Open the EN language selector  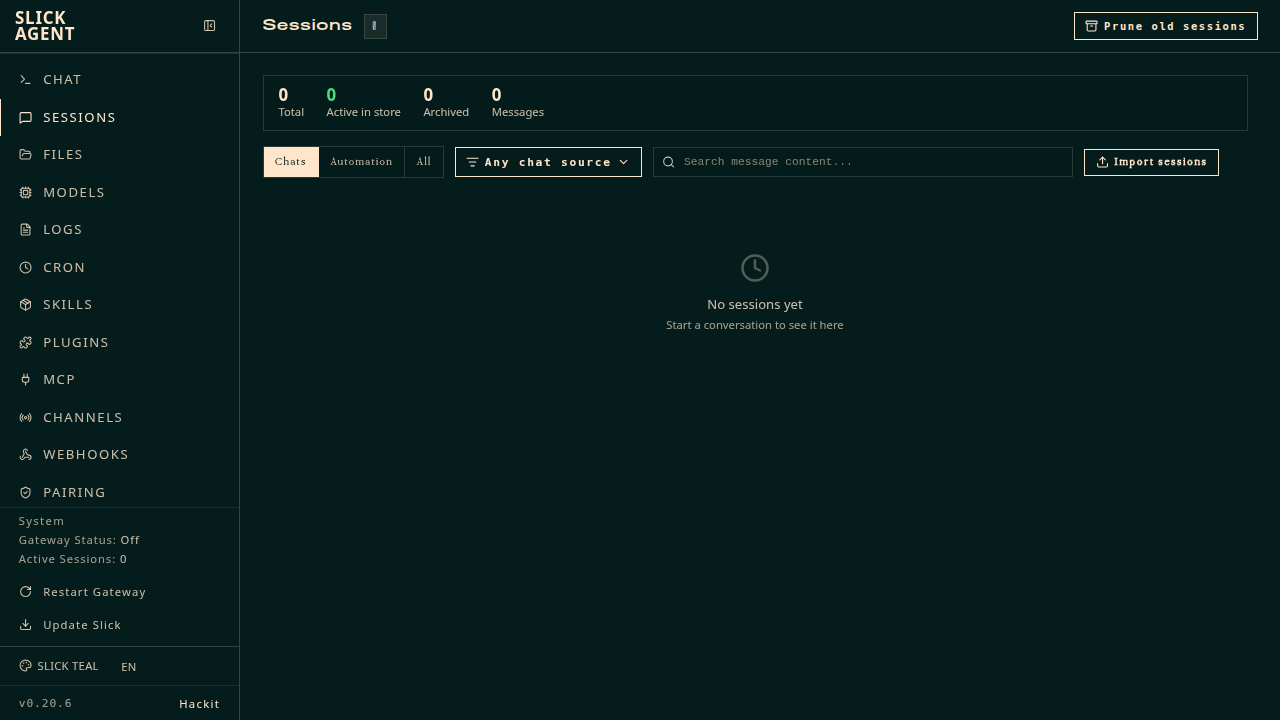129,667
